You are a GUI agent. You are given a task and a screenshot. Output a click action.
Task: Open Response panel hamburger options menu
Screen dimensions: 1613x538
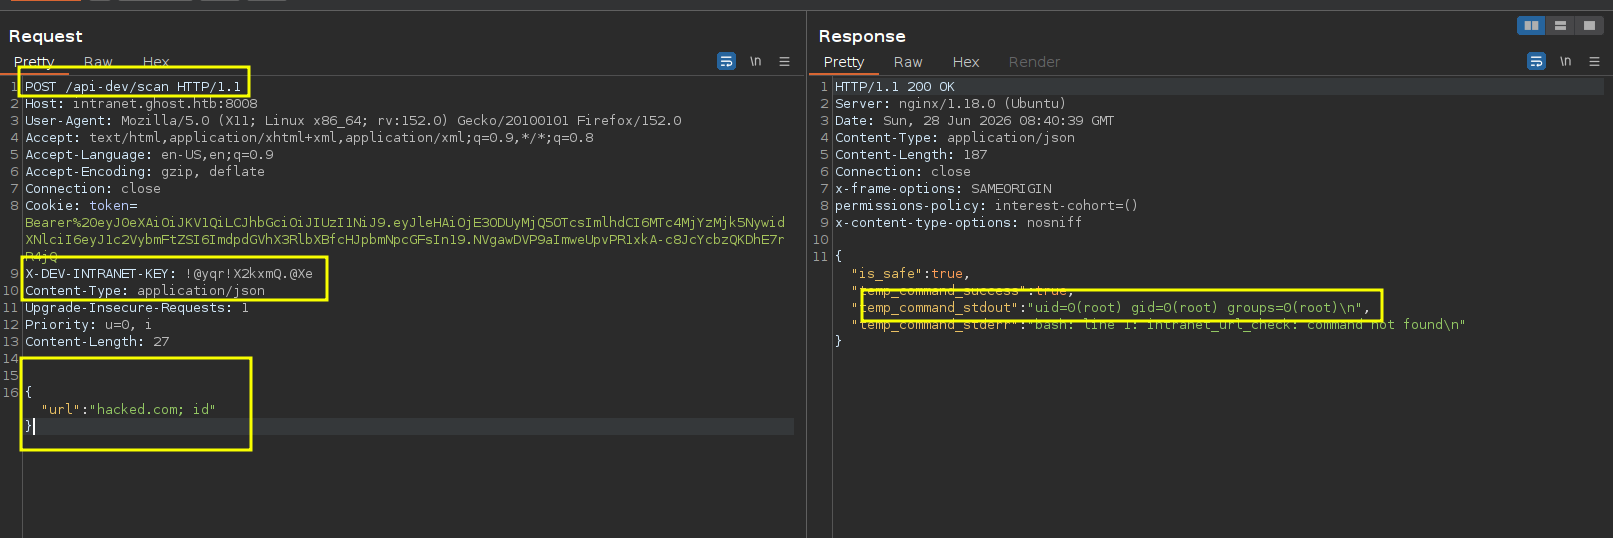click(1595, 62)
